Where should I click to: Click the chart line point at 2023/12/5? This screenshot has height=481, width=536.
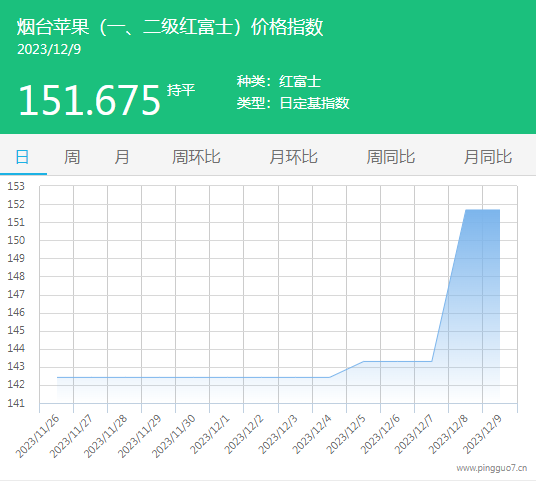coord(363,361)
